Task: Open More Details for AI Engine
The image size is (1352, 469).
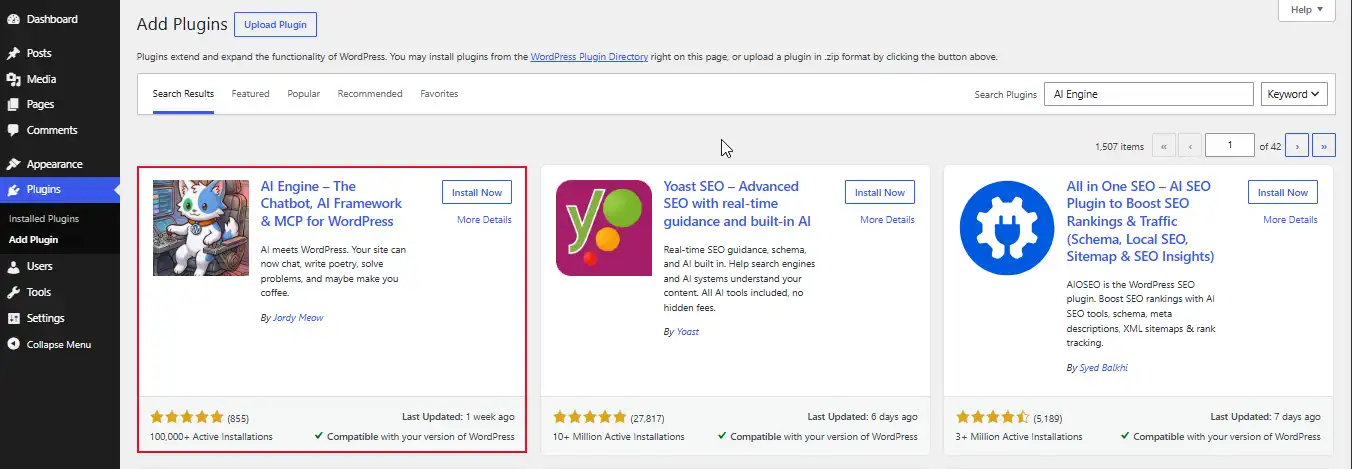Action: 484,220
